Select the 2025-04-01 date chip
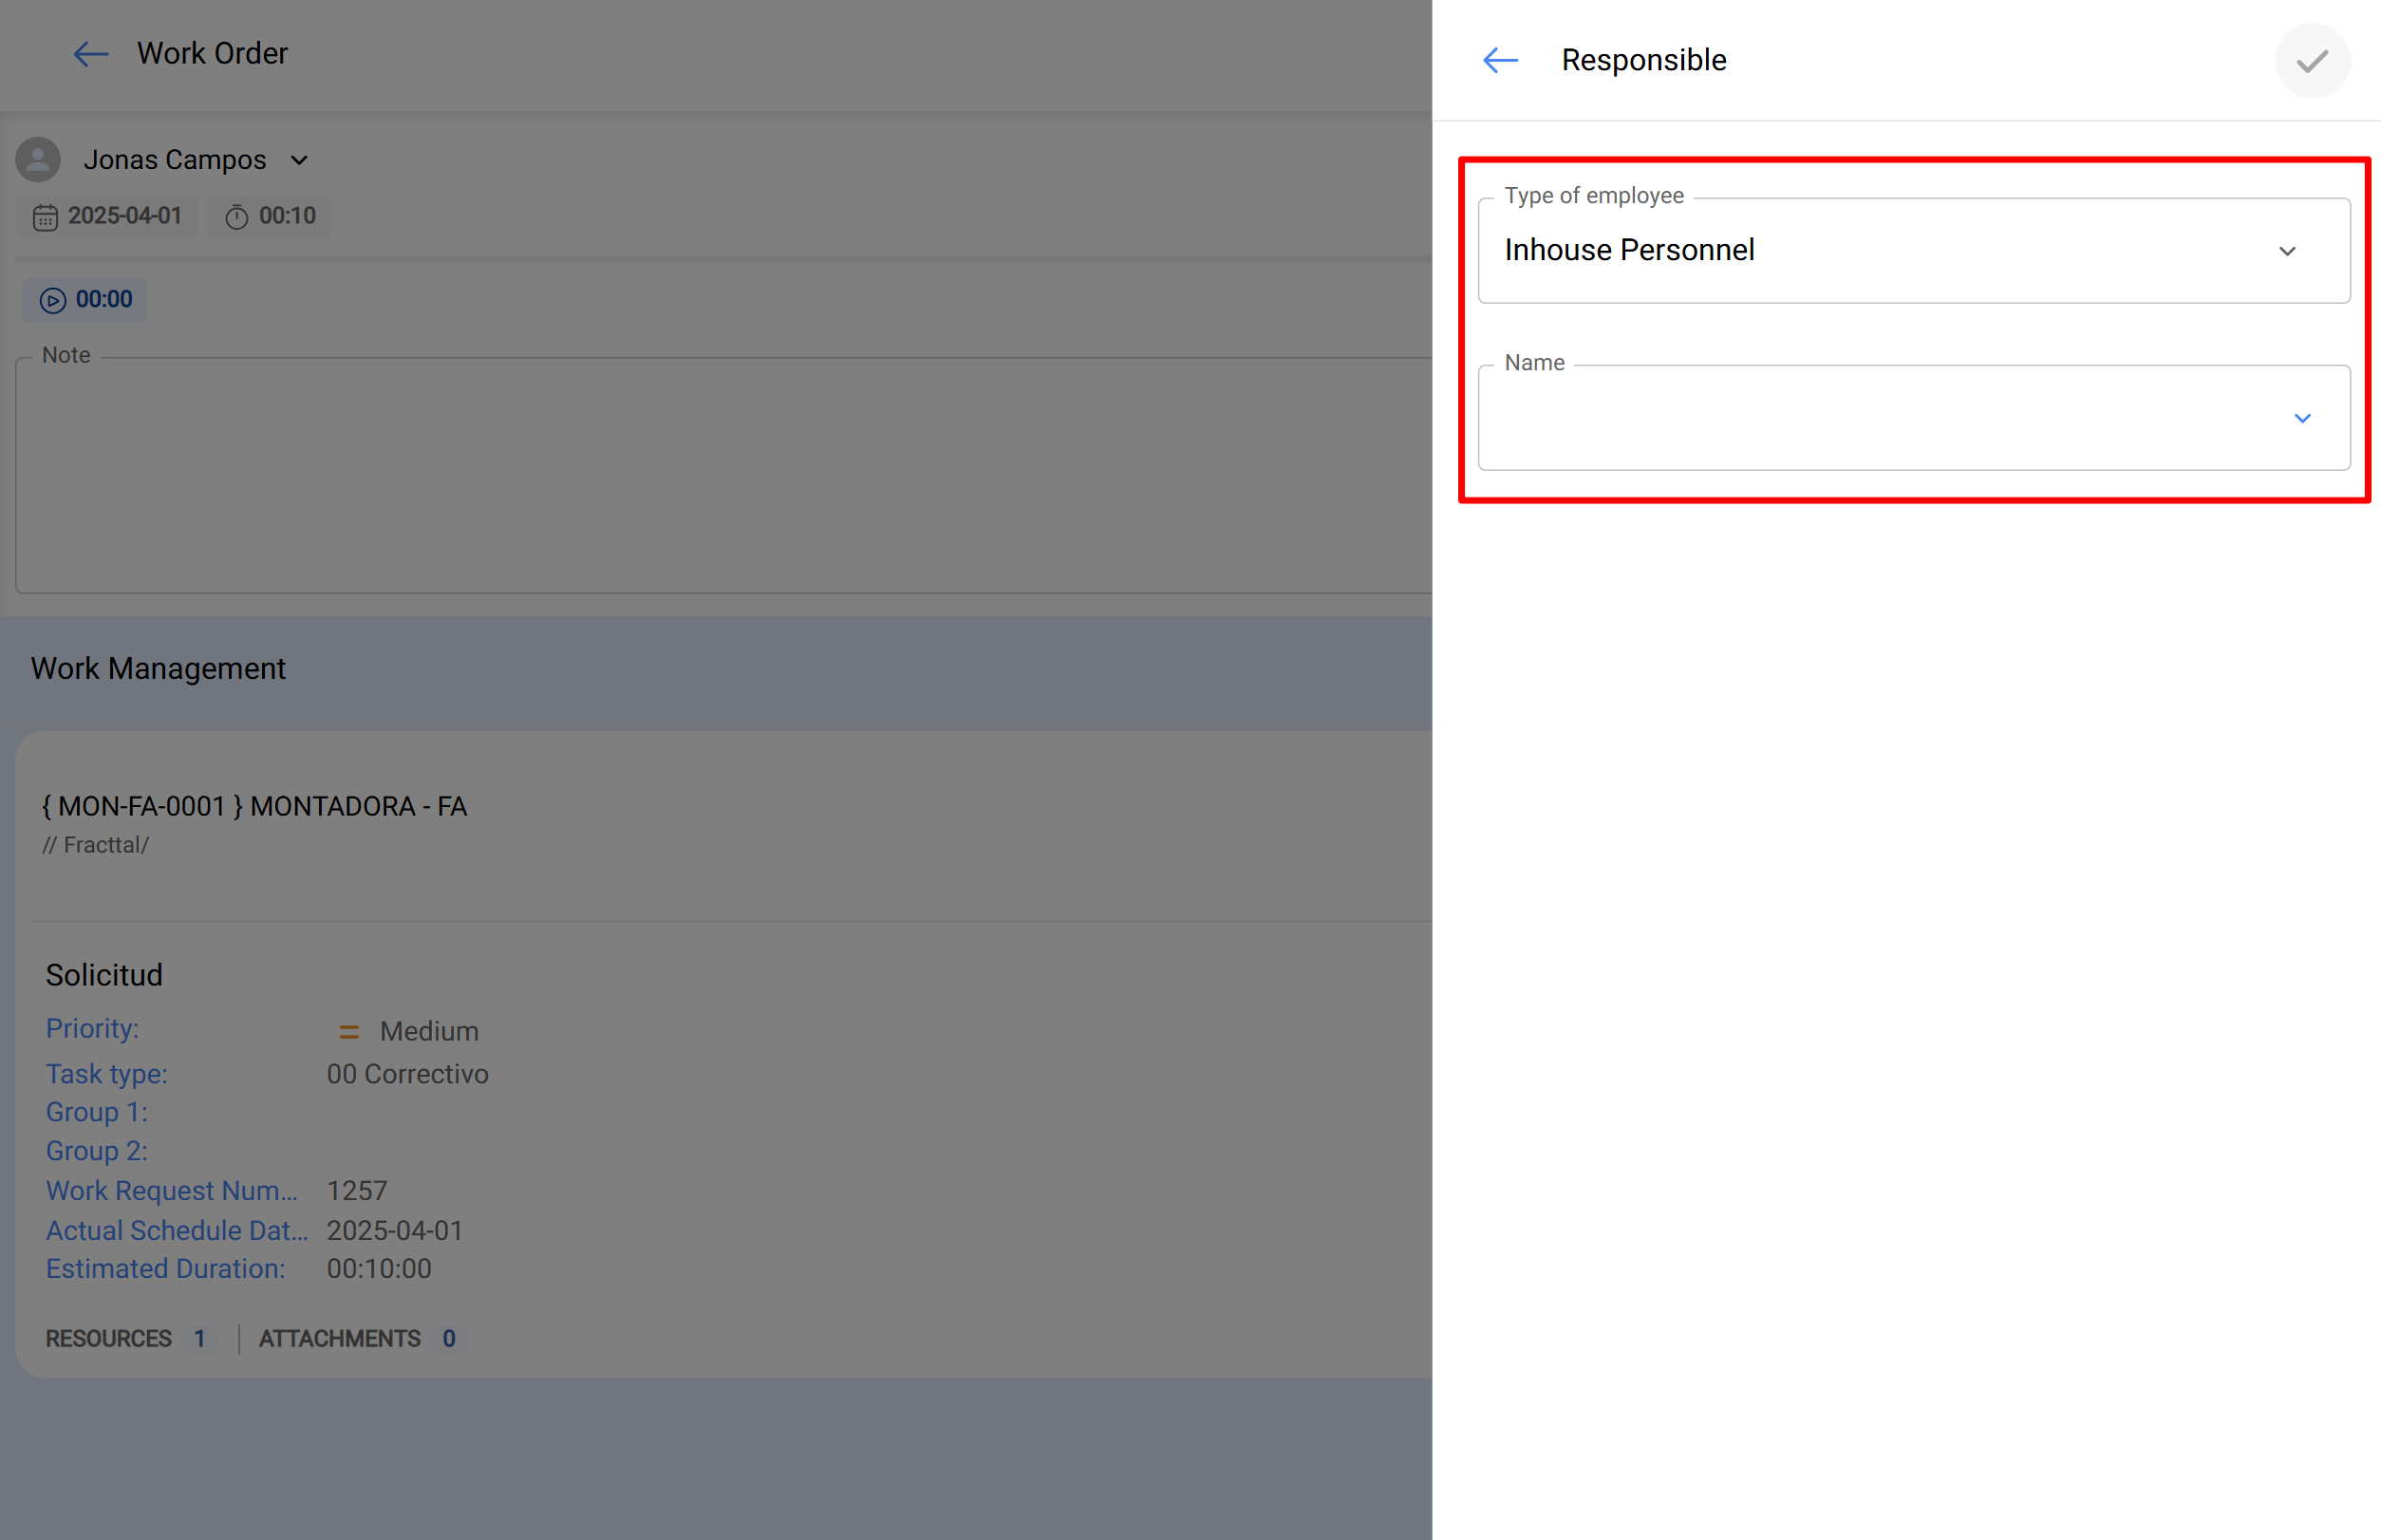2381x1540 pixels. coord(107,216)
